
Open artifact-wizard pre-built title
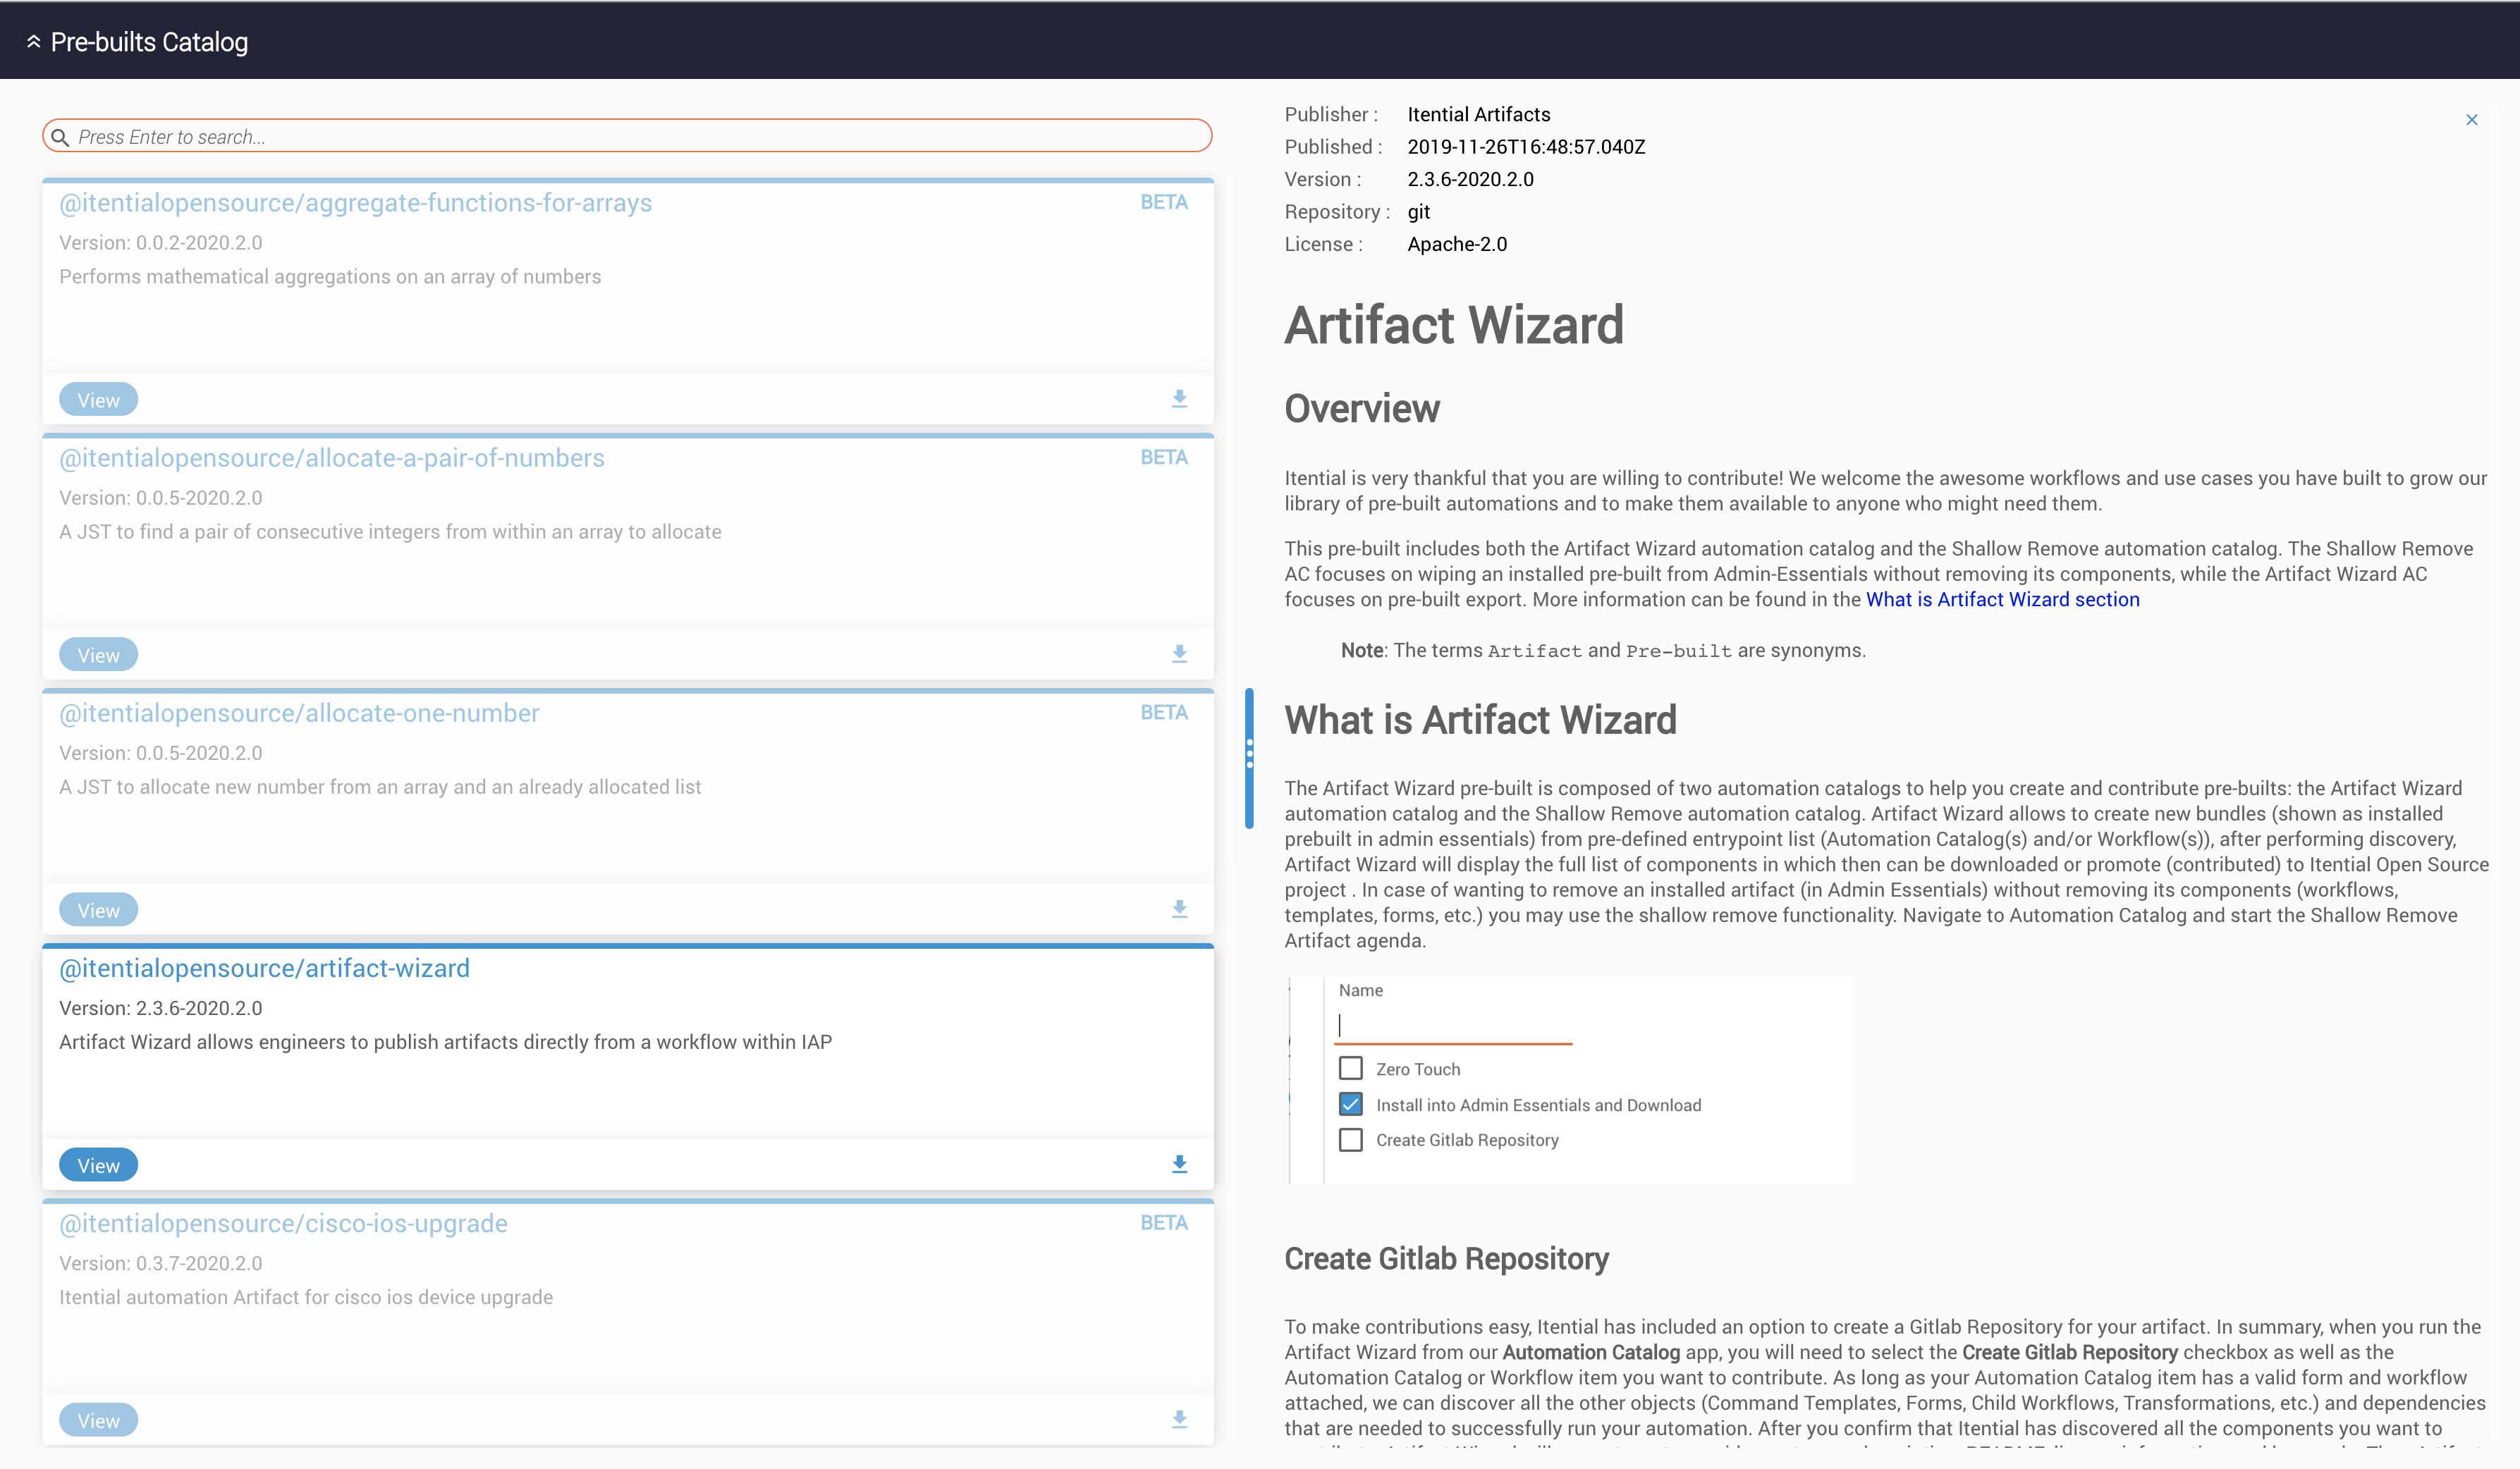coord(264,968)
